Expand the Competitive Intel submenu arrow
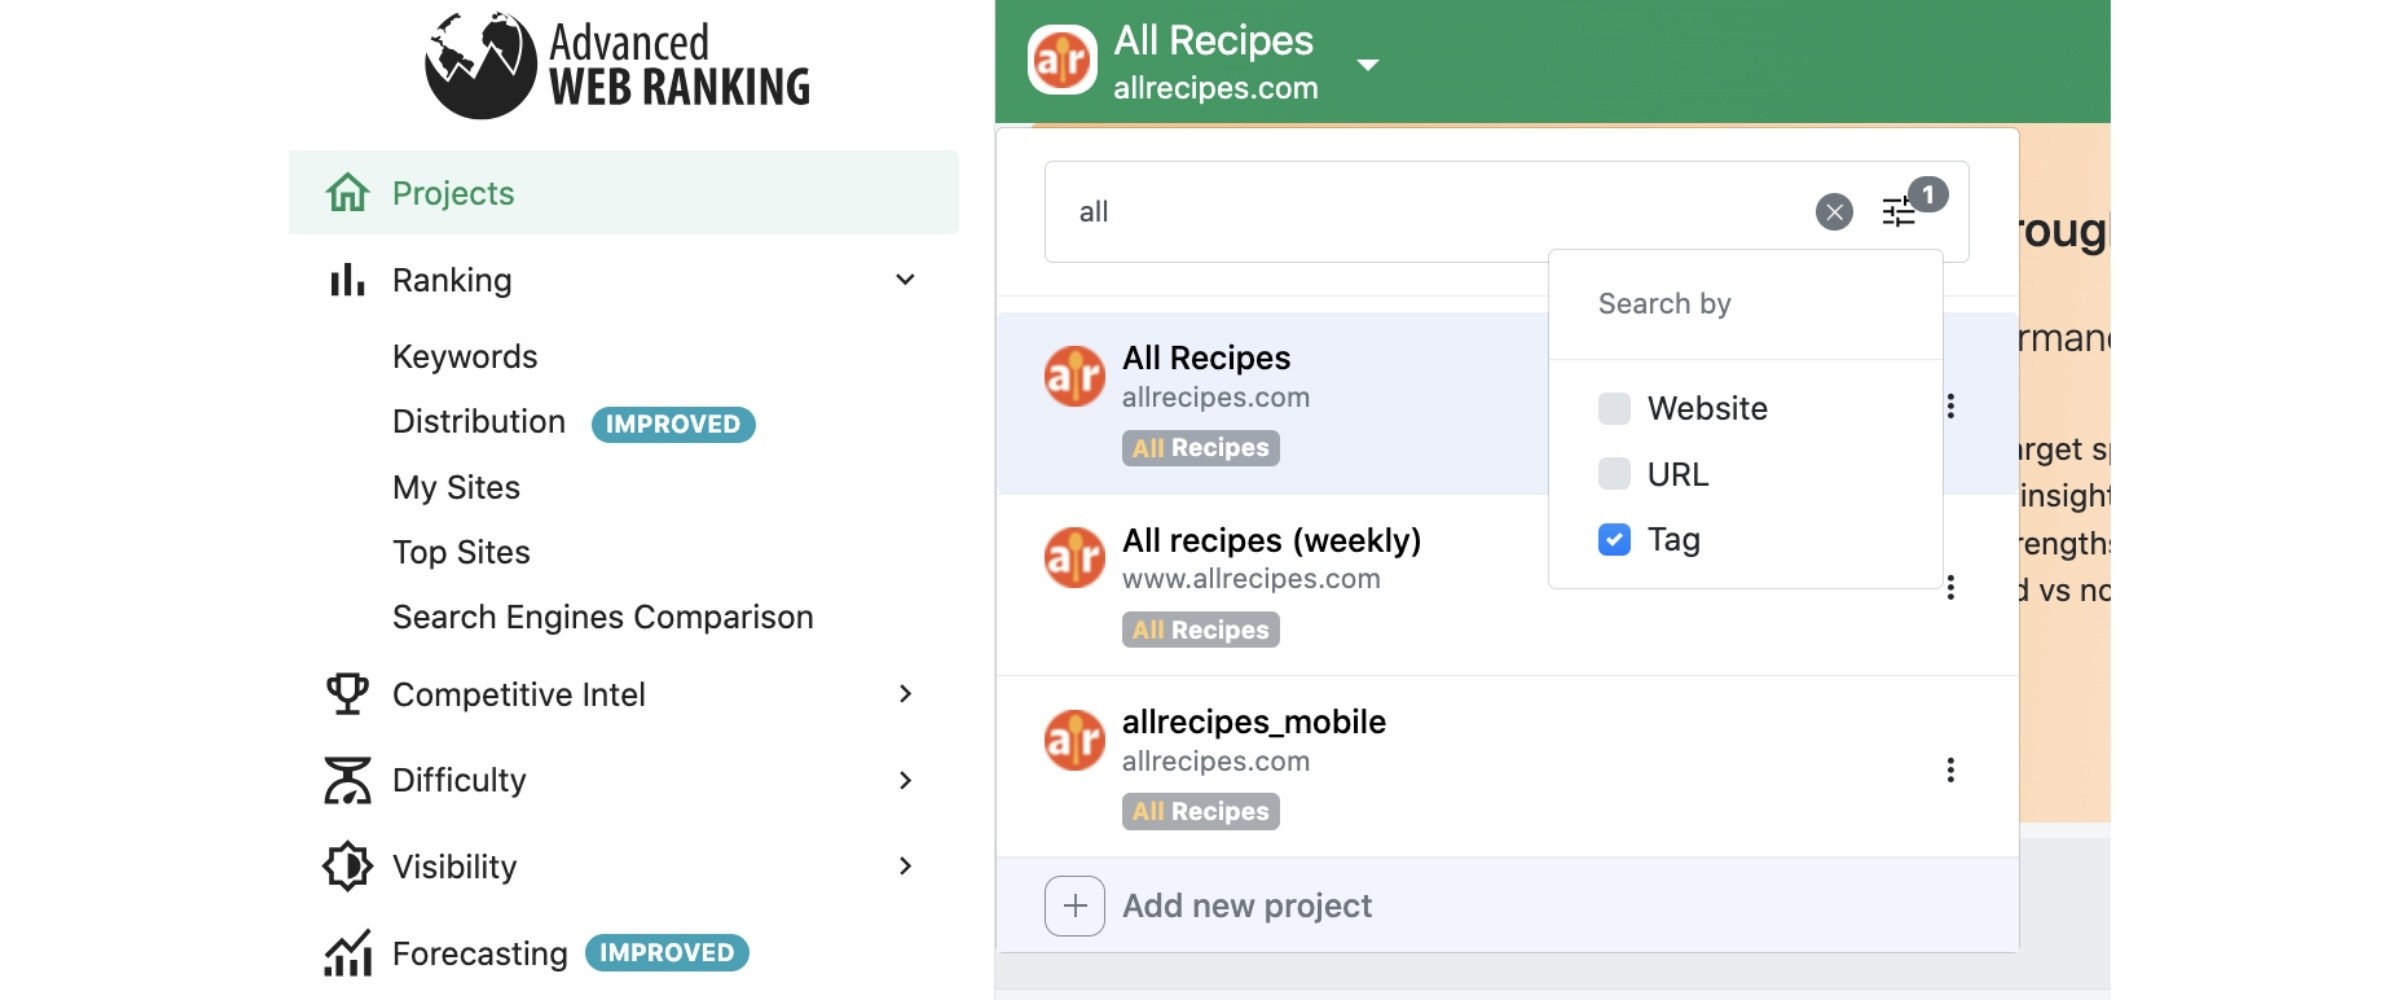Viewport: 2400px width, 1000px height. tap(905, 694)
